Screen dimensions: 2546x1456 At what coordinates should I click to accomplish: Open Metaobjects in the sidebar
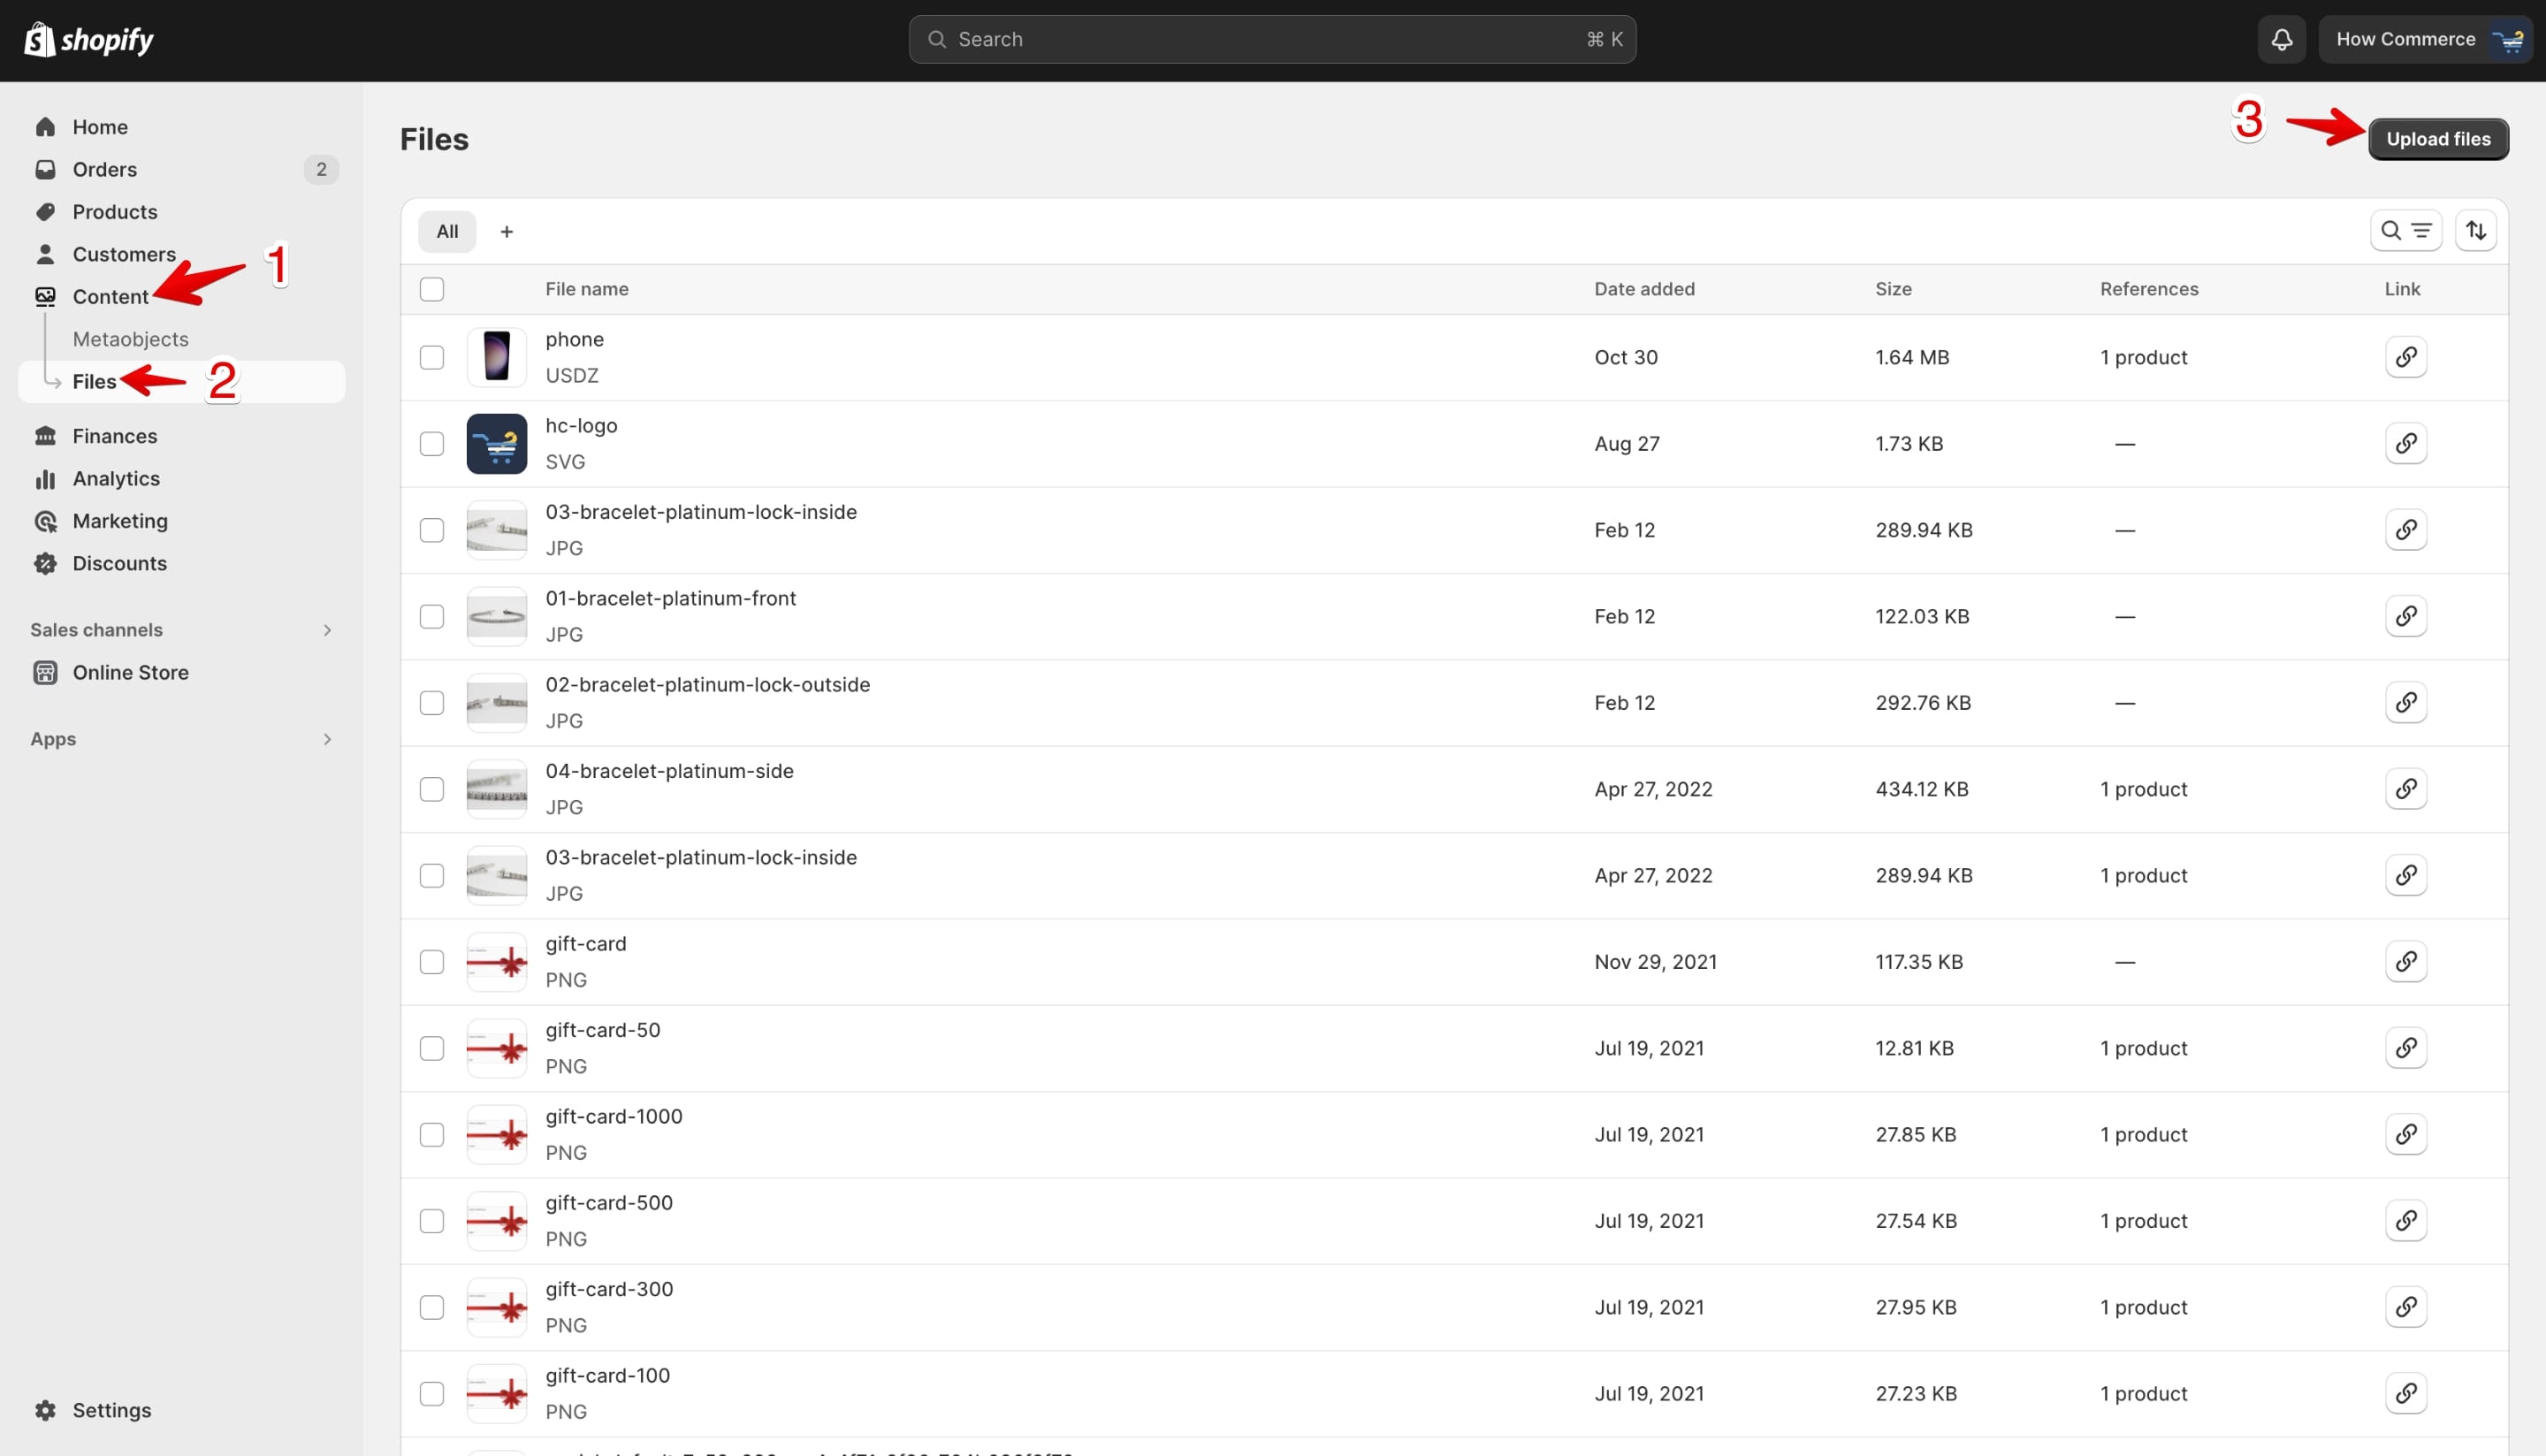tap(130, 339)
